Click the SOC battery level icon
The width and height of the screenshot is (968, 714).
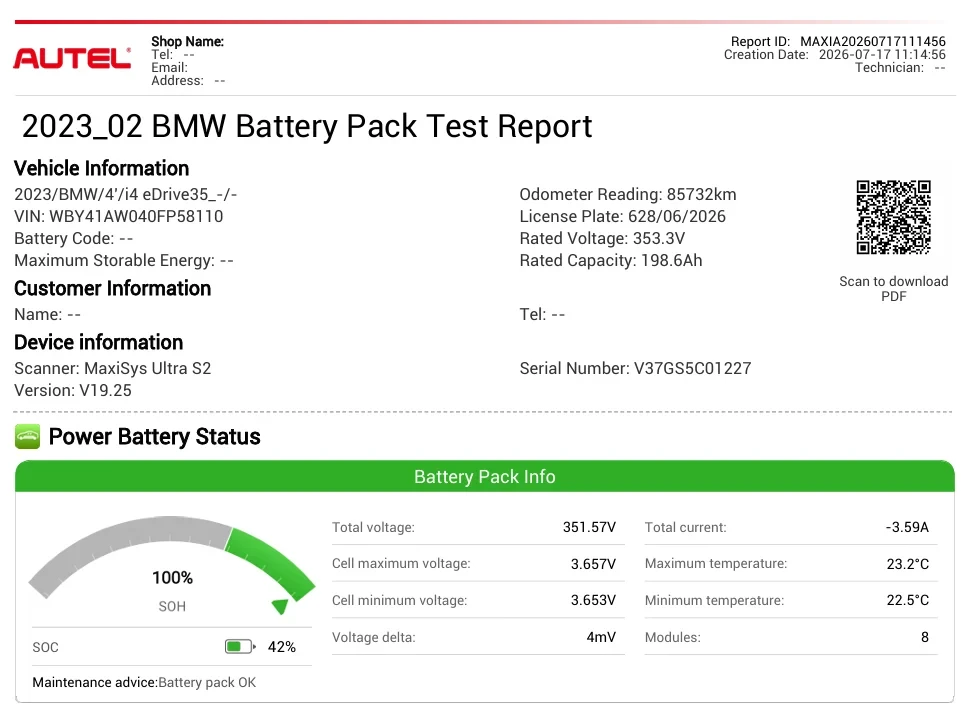pyautogui.click(x=240, y=647)
